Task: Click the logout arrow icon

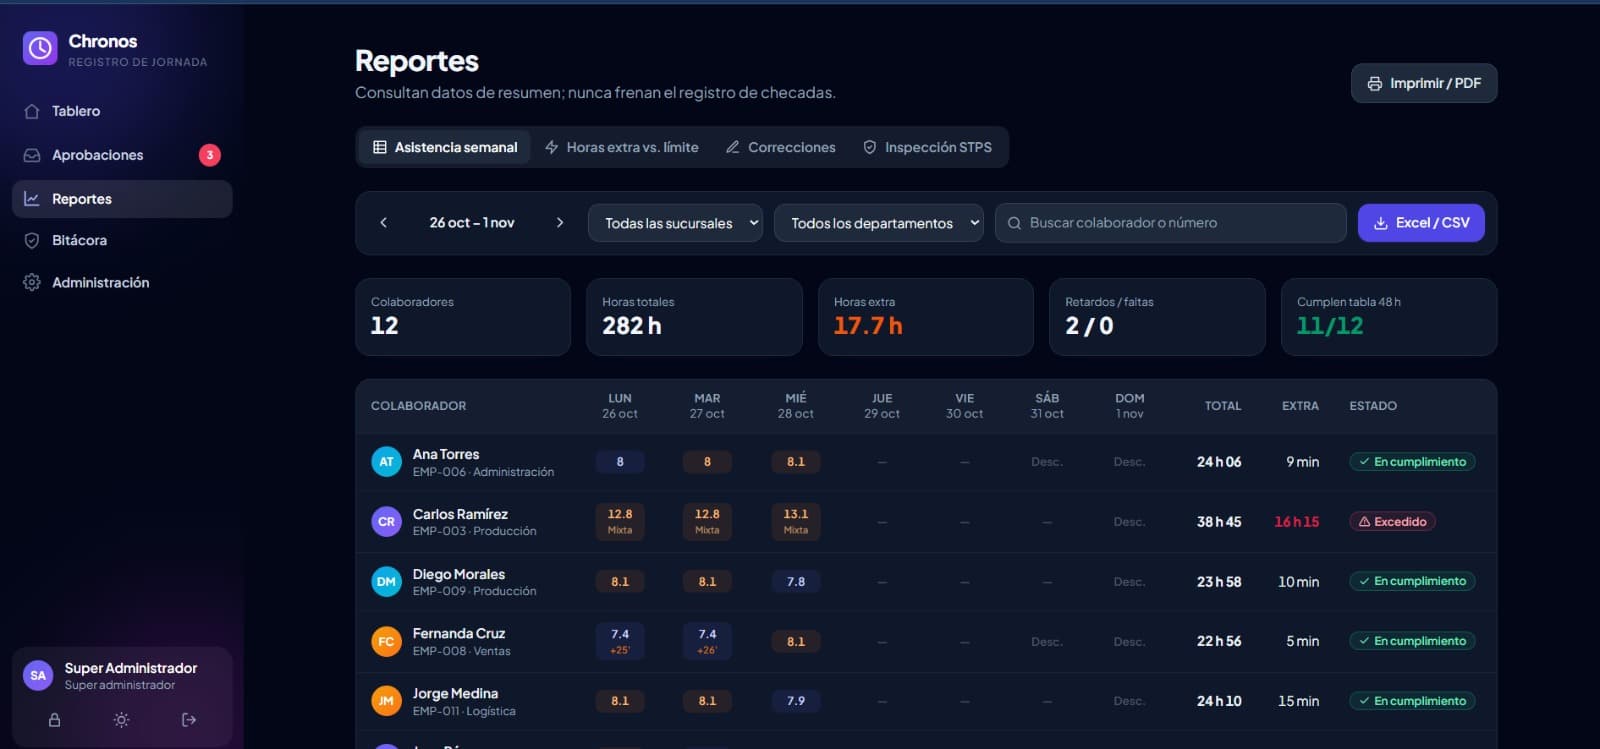Action: click(x=189, y=720)
